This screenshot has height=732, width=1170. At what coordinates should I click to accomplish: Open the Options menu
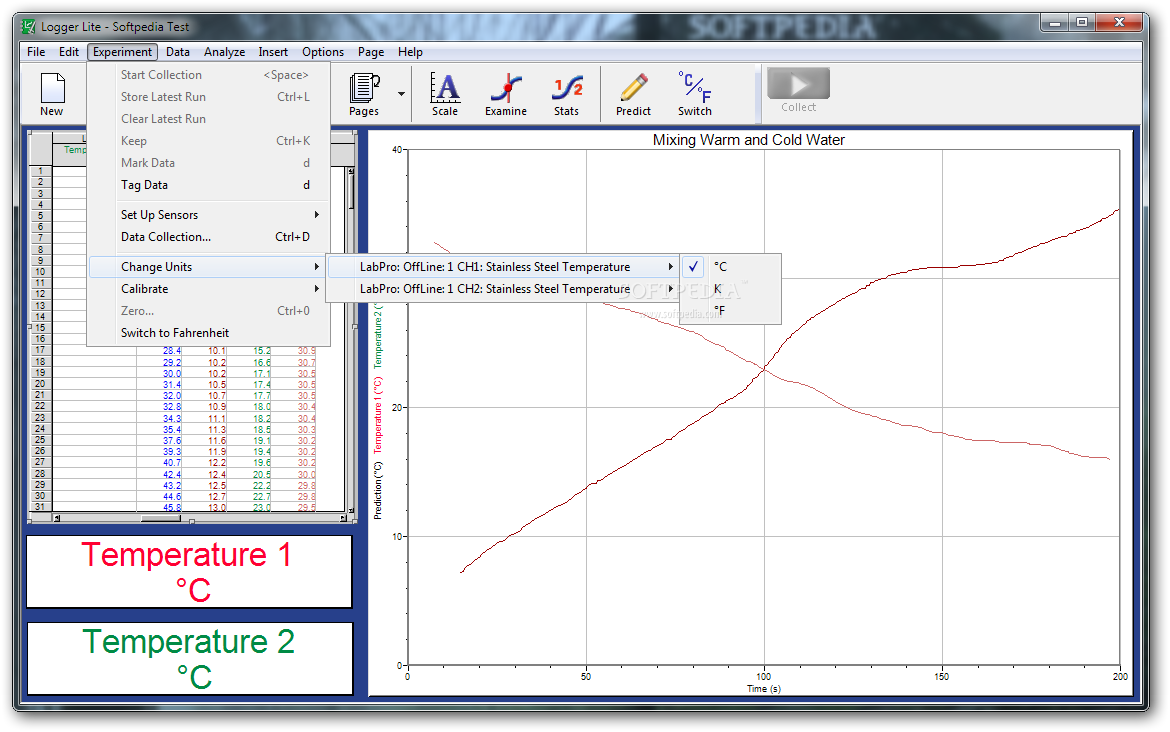[323, 51]
